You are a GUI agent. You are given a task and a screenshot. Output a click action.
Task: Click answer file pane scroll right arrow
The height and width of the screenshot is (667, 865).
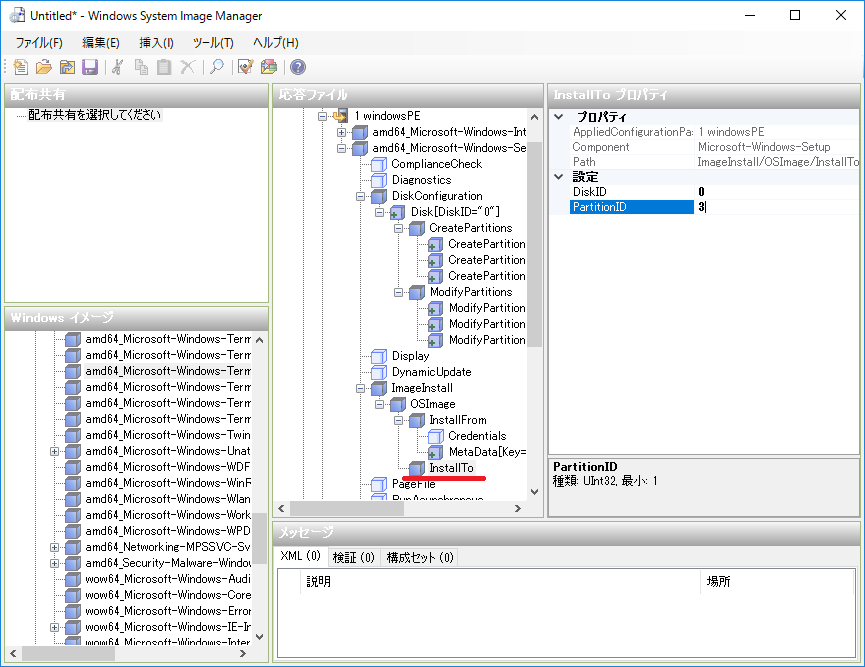(517, 508)
